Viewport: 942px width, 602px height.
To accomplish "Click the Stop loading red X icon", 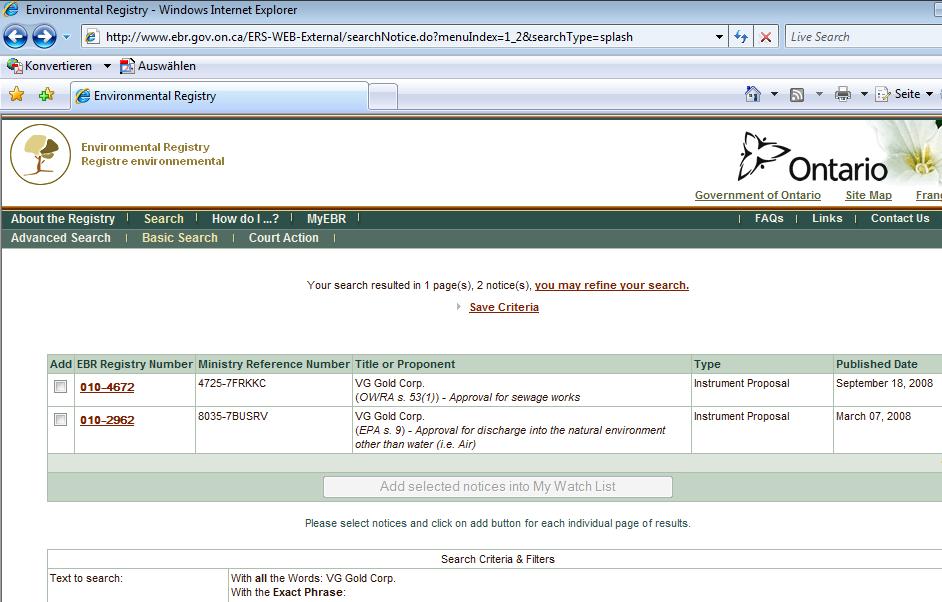I will [766, 37].
